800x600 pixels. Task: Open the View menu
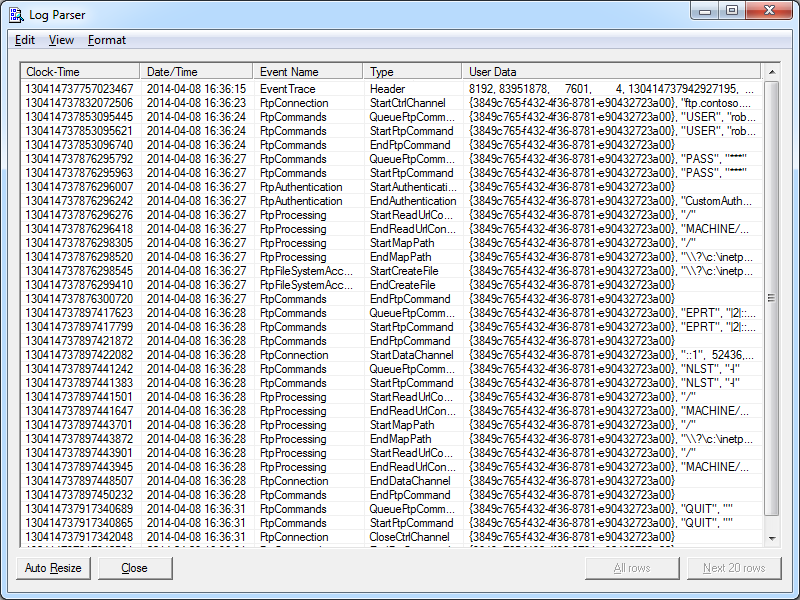(61, 40)
